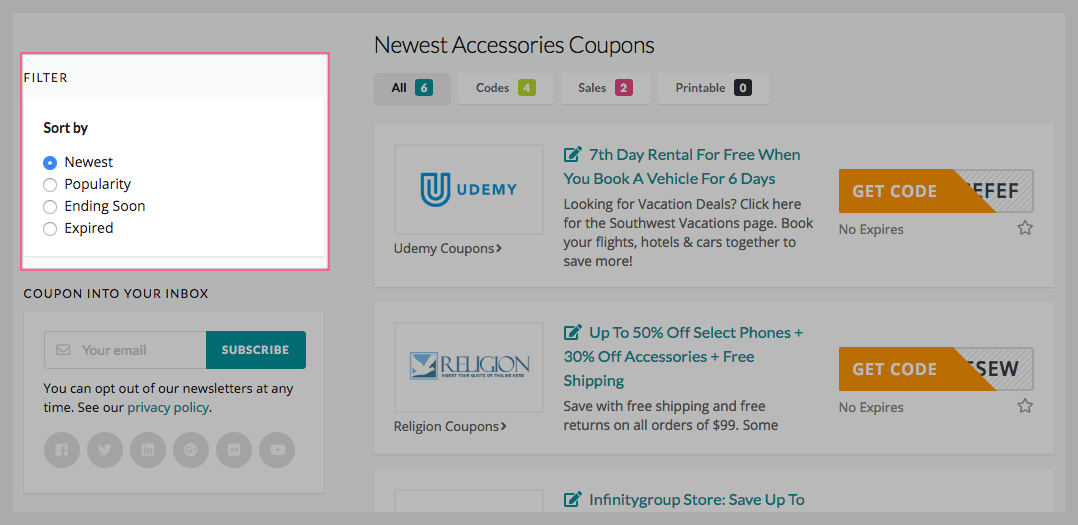Switch to the Printable tab
1078x525 pixels.
click(x=714, y=88)
